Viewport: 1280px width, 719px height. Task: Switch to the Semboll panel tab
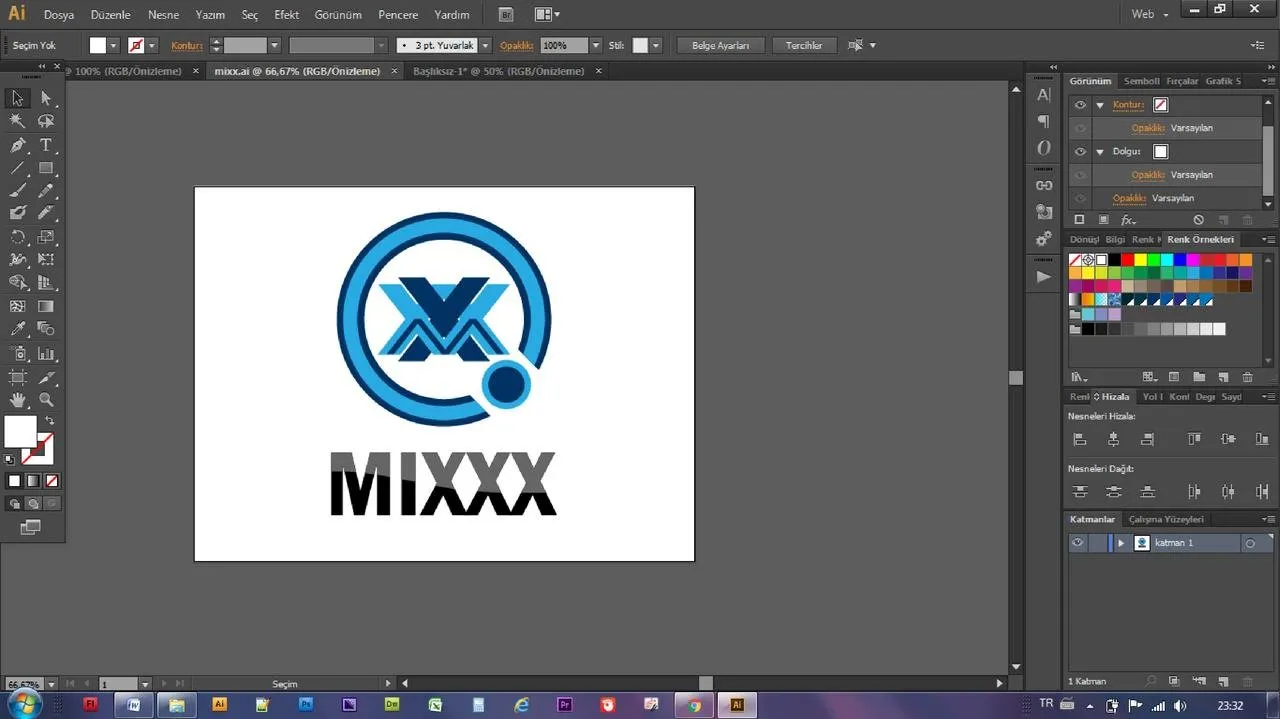click(x=1141, y=81)
